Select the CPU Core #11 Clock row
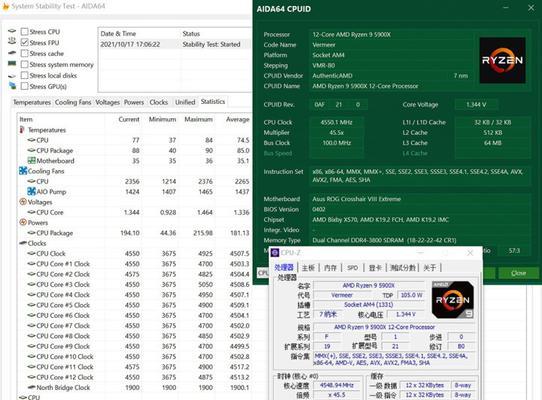542x400 pixels. coord(134,367)
